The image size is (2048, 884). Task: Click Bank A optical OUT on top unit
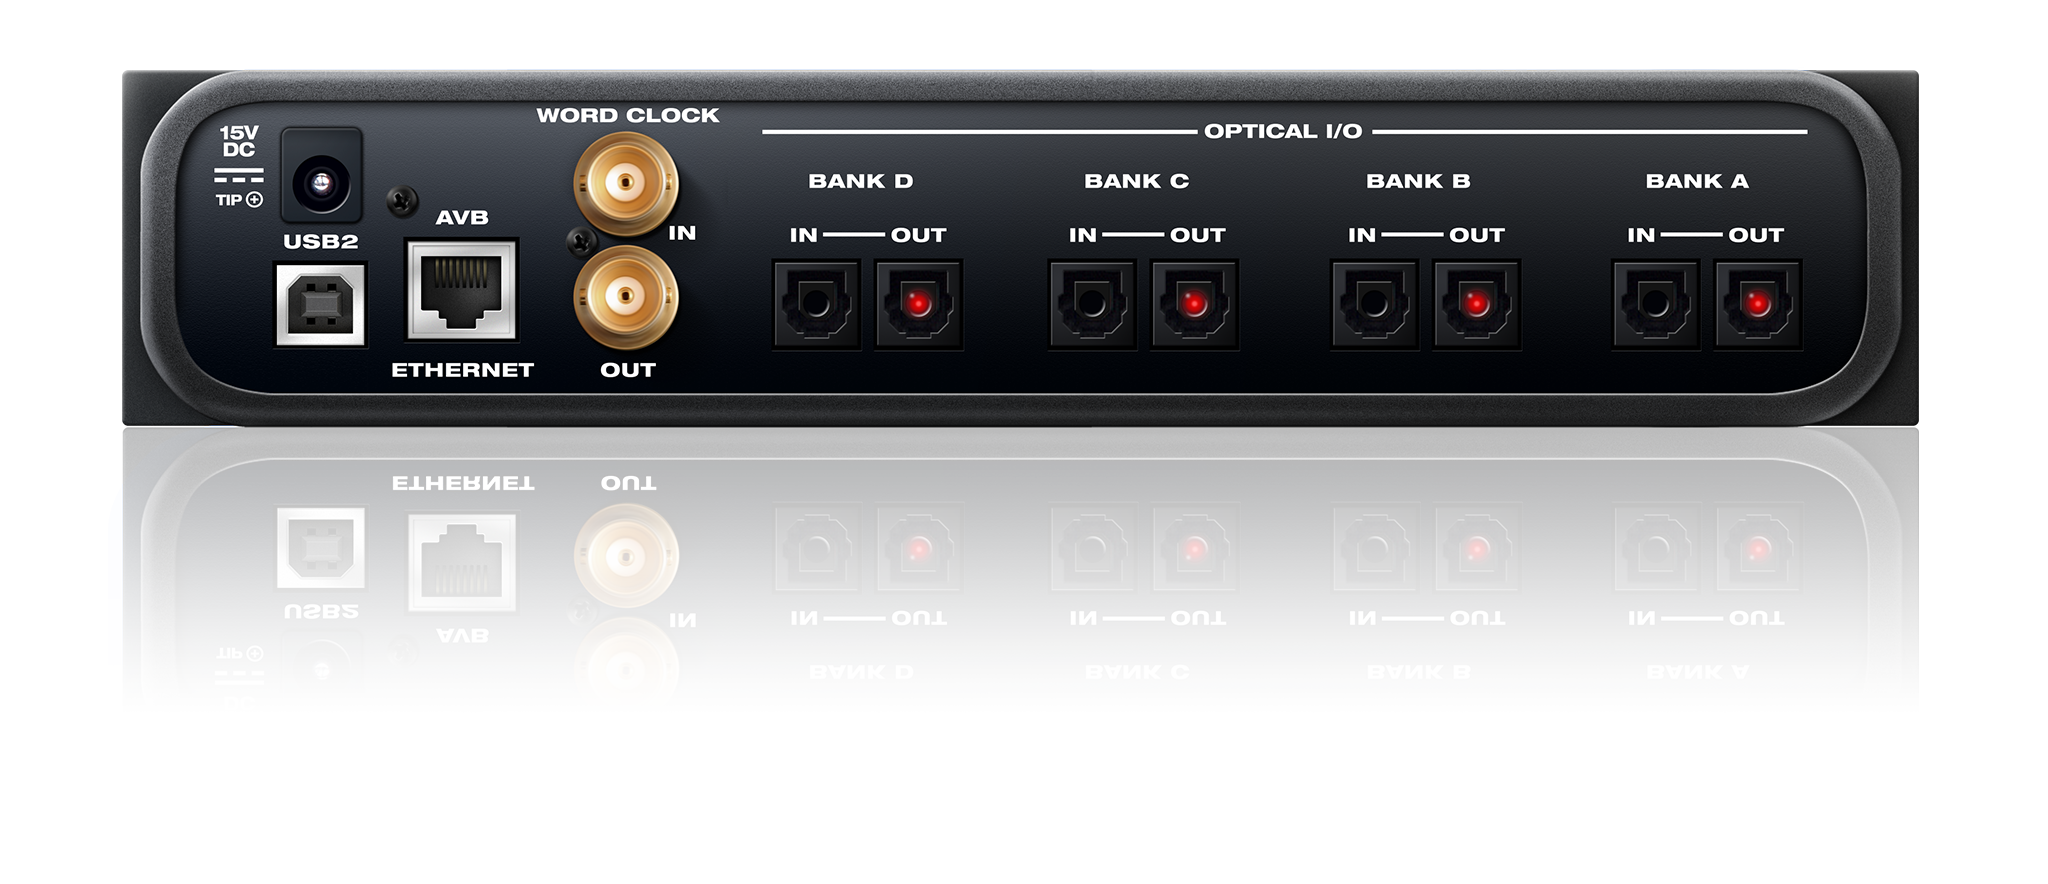[1758, 304]
